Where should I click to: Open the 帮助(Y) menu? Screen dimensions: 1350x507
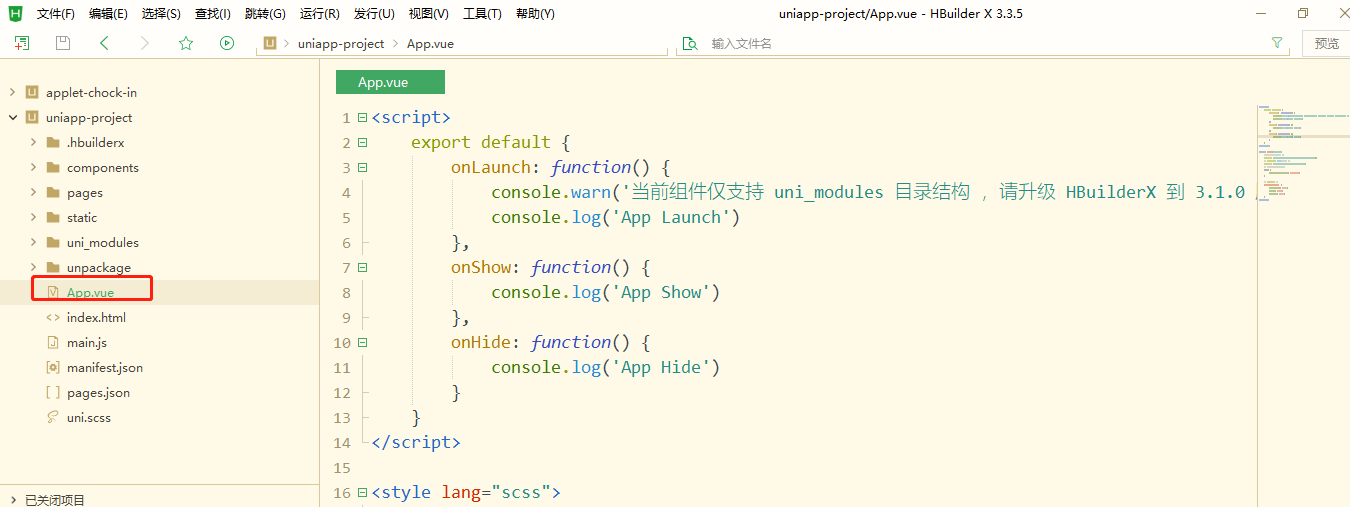pyautogui.click(x=535, y=14)
